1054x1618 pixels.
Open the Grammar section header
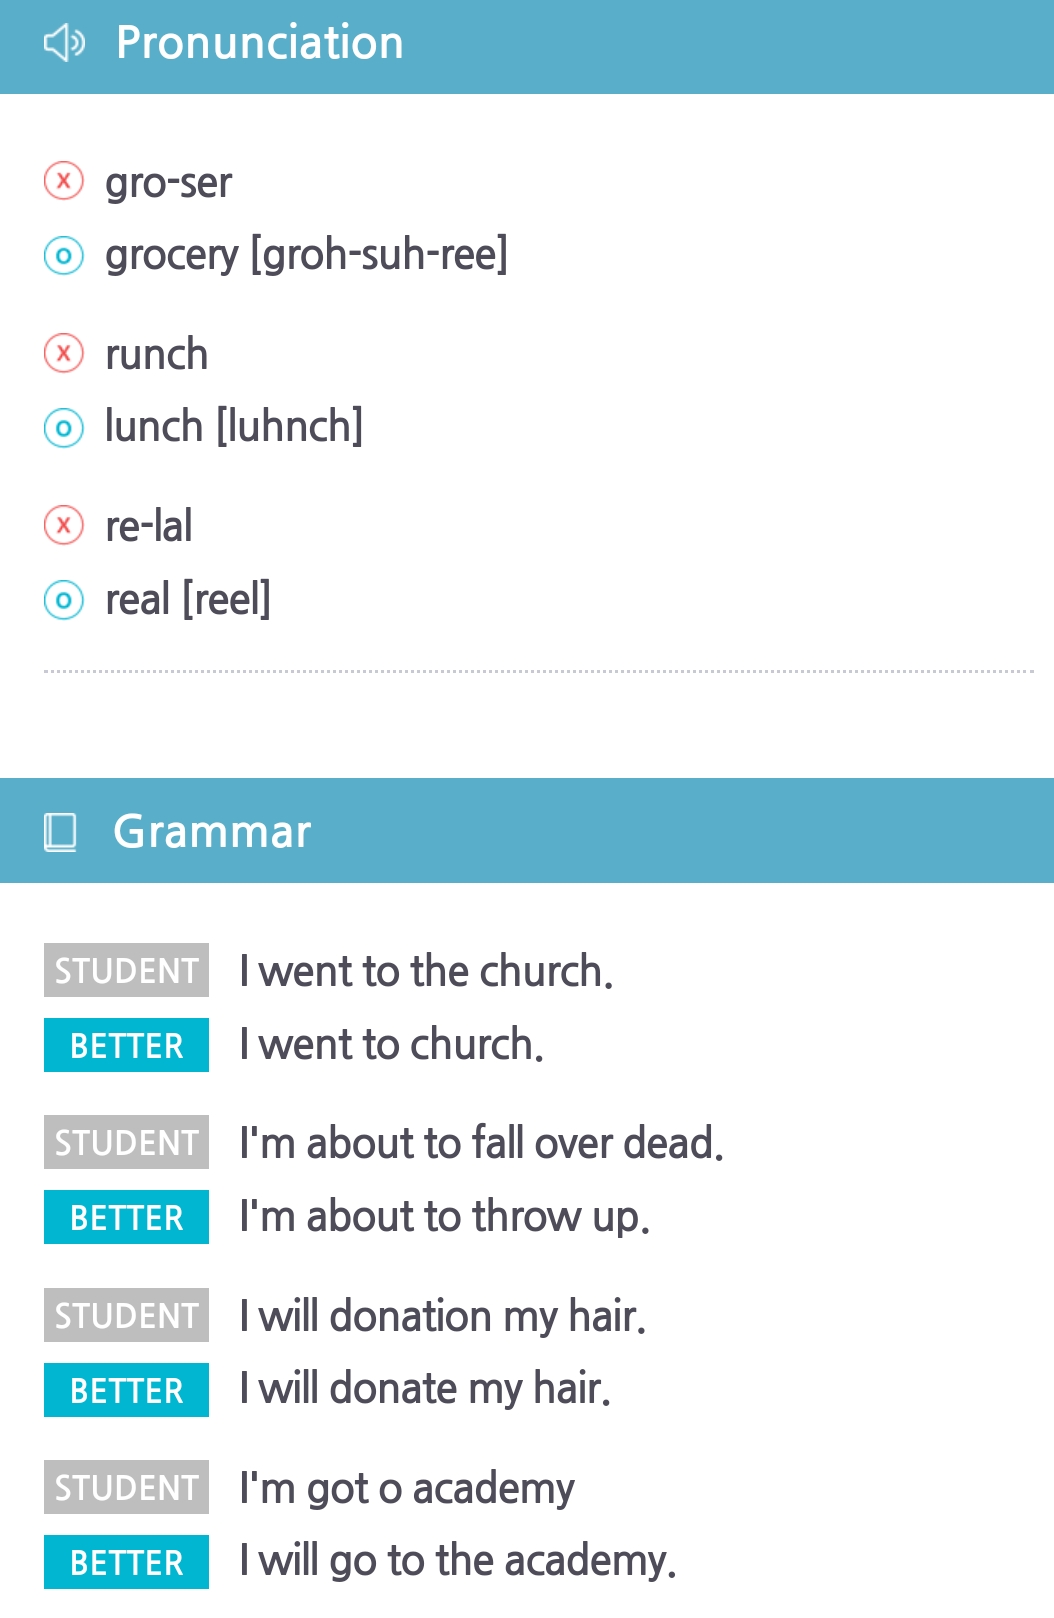pyautogui.click(x=212, y=831)
